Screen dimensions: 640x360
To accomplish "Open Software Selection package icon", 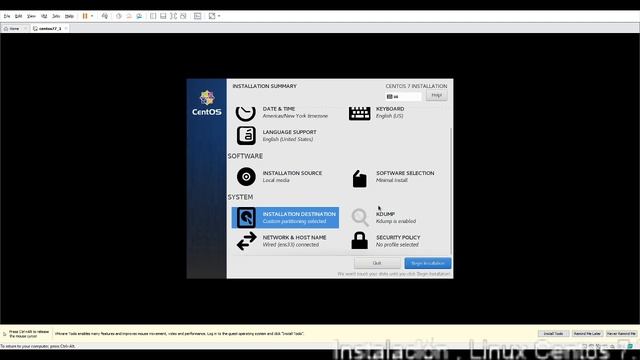I will pos(360,179).
